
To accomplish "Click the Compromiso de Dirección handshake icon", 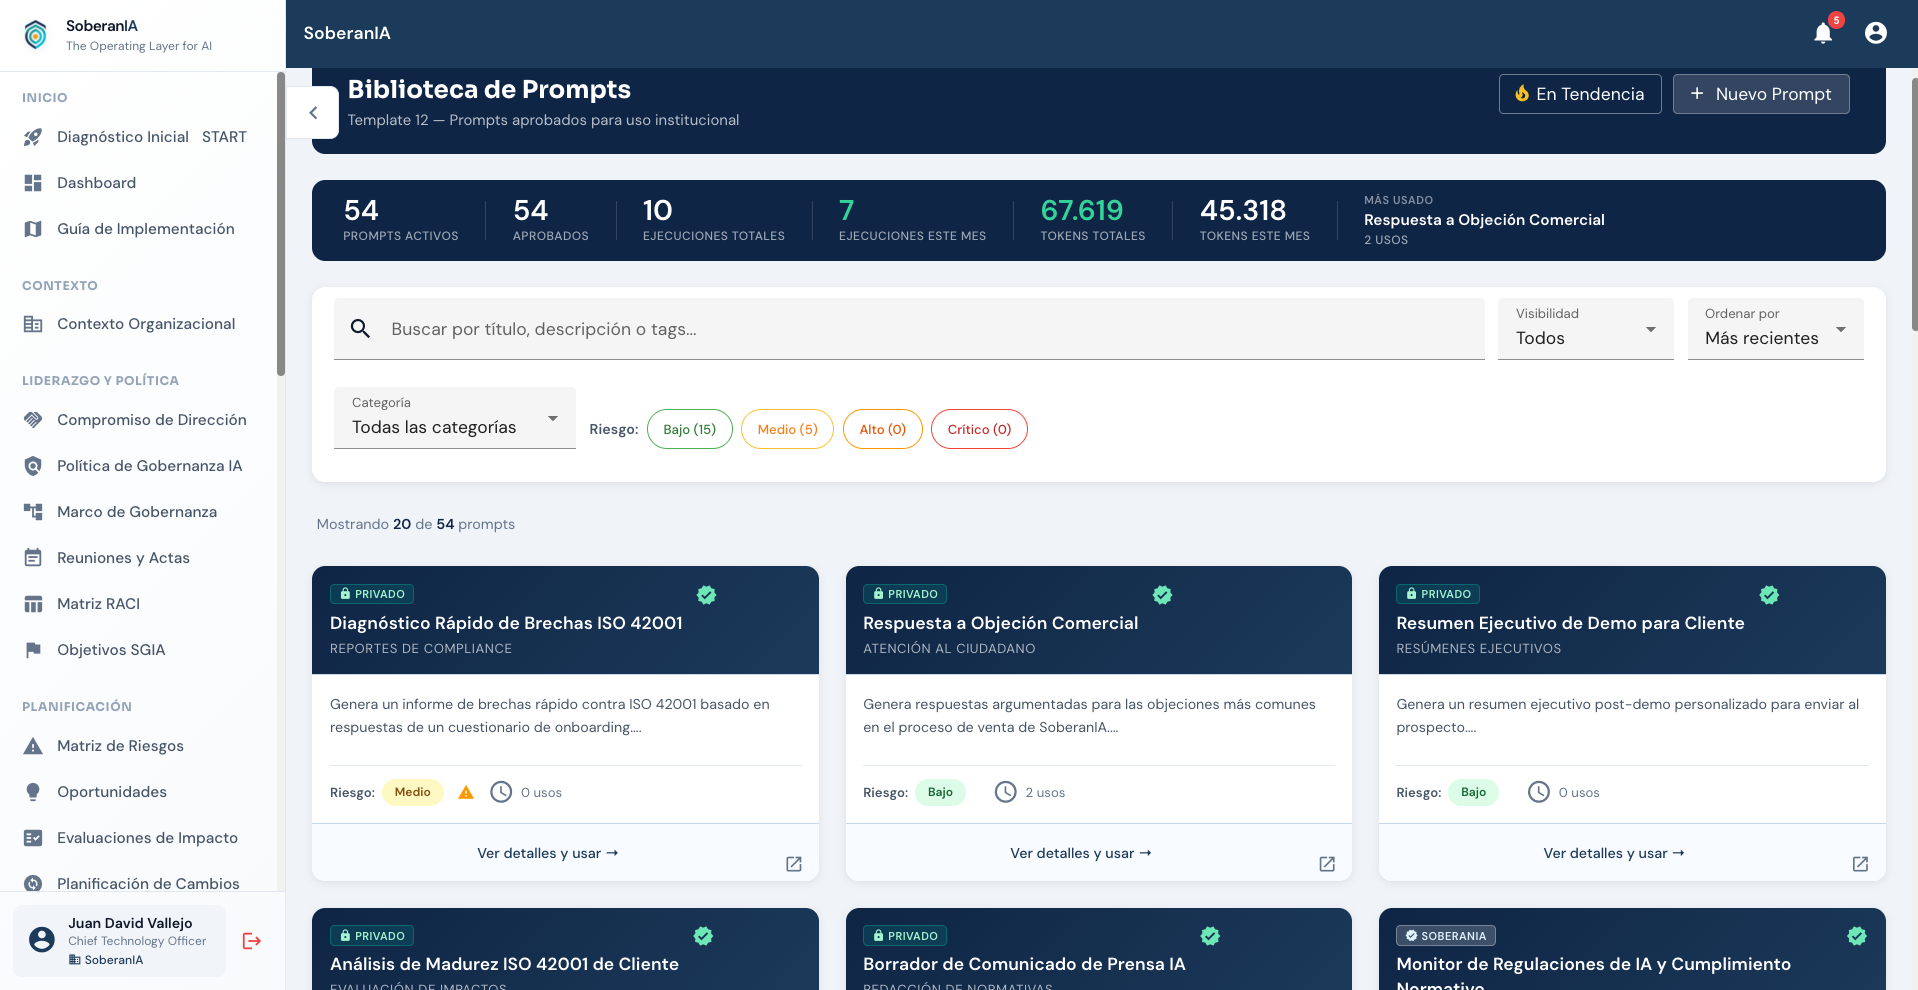I will click(x=33, y=420).
